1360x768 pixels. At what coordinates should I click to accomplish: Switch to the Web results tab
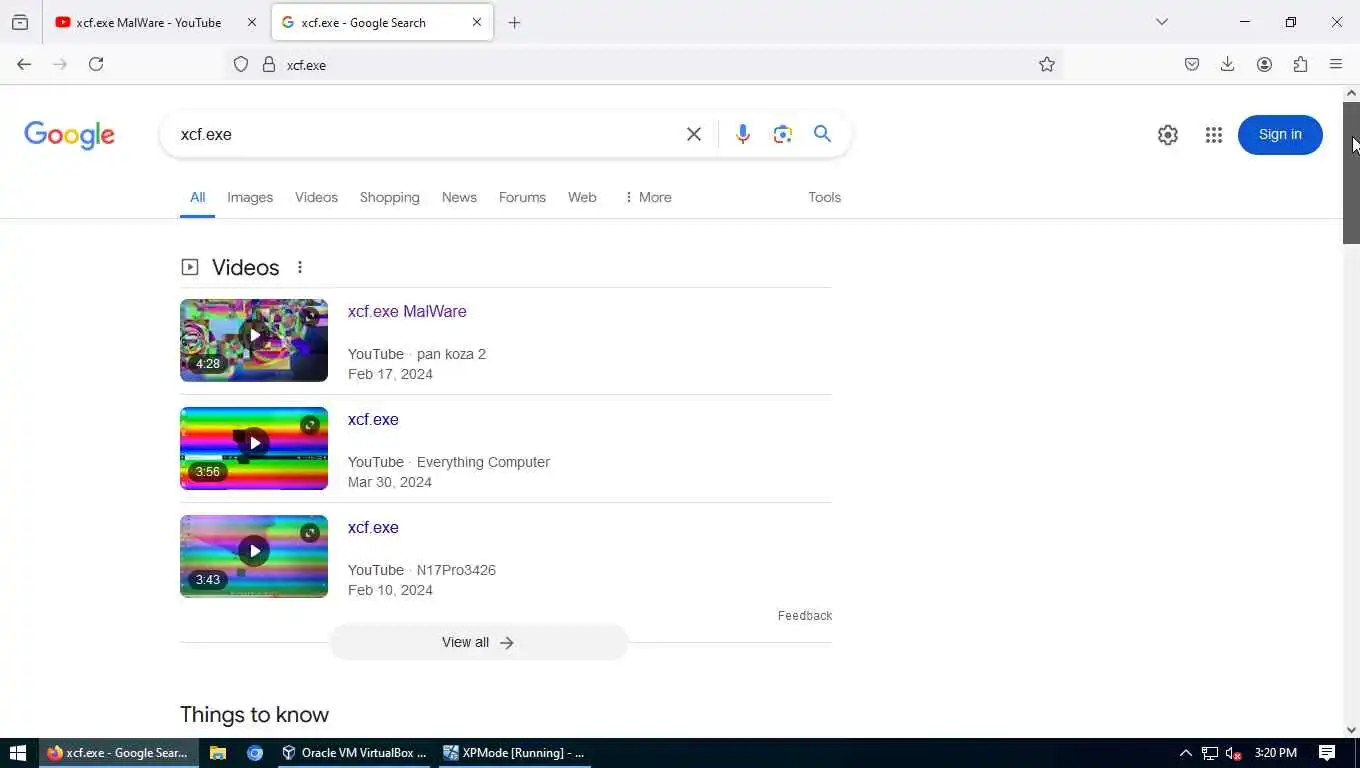[582, 198]
